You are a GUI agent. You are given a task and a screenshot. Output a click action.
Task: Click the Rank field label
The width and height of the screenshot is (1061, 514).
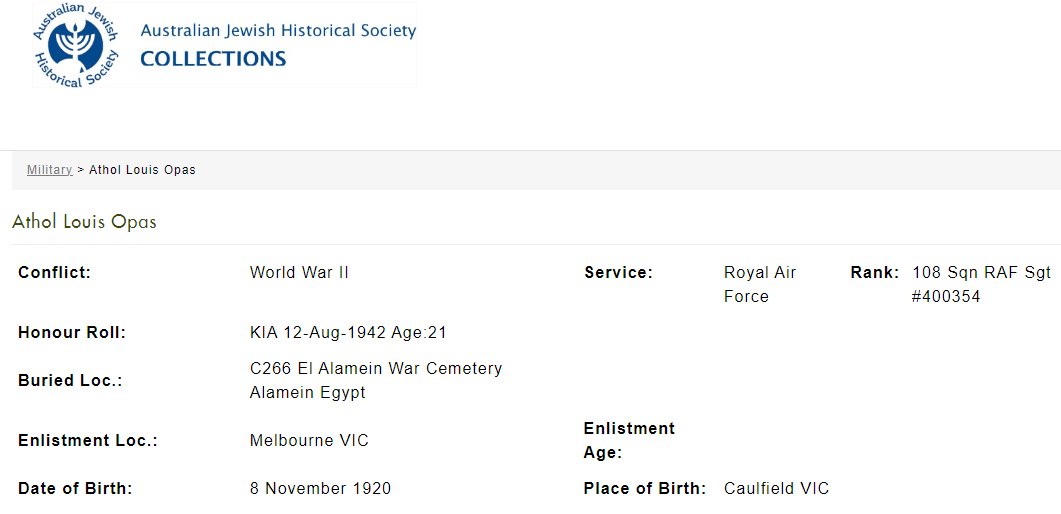click(x=874, y=272)
